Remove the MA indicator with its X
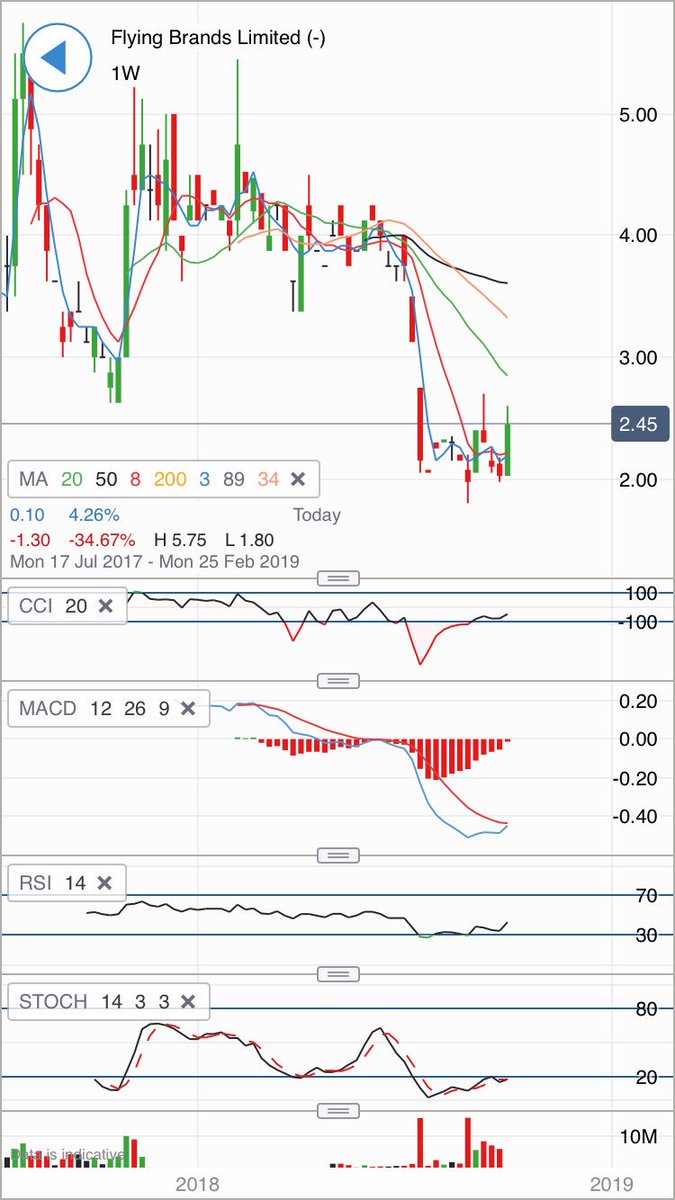 tap(297, 479)
